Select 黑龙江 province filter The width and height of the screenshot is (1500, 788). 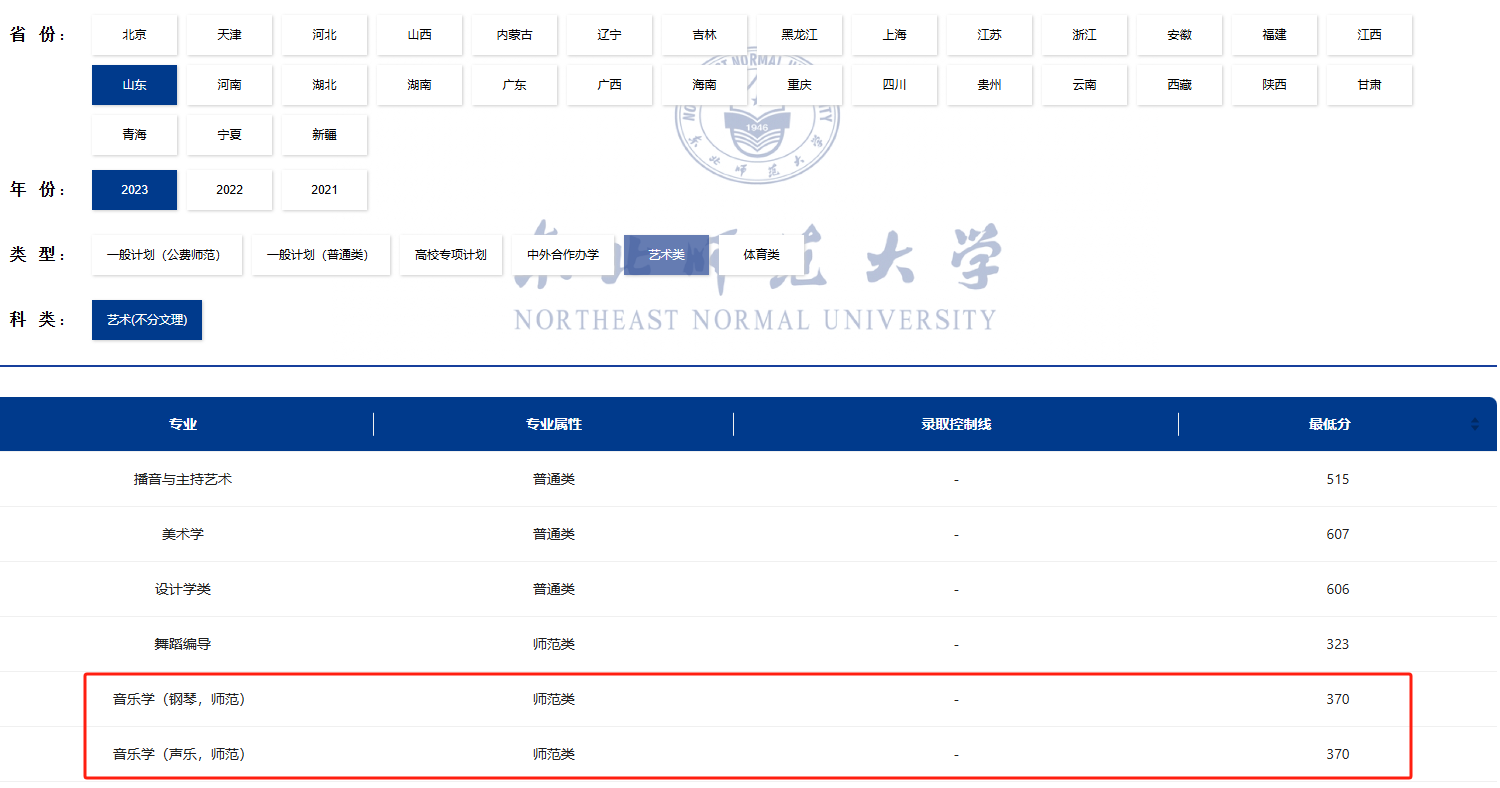799,35
